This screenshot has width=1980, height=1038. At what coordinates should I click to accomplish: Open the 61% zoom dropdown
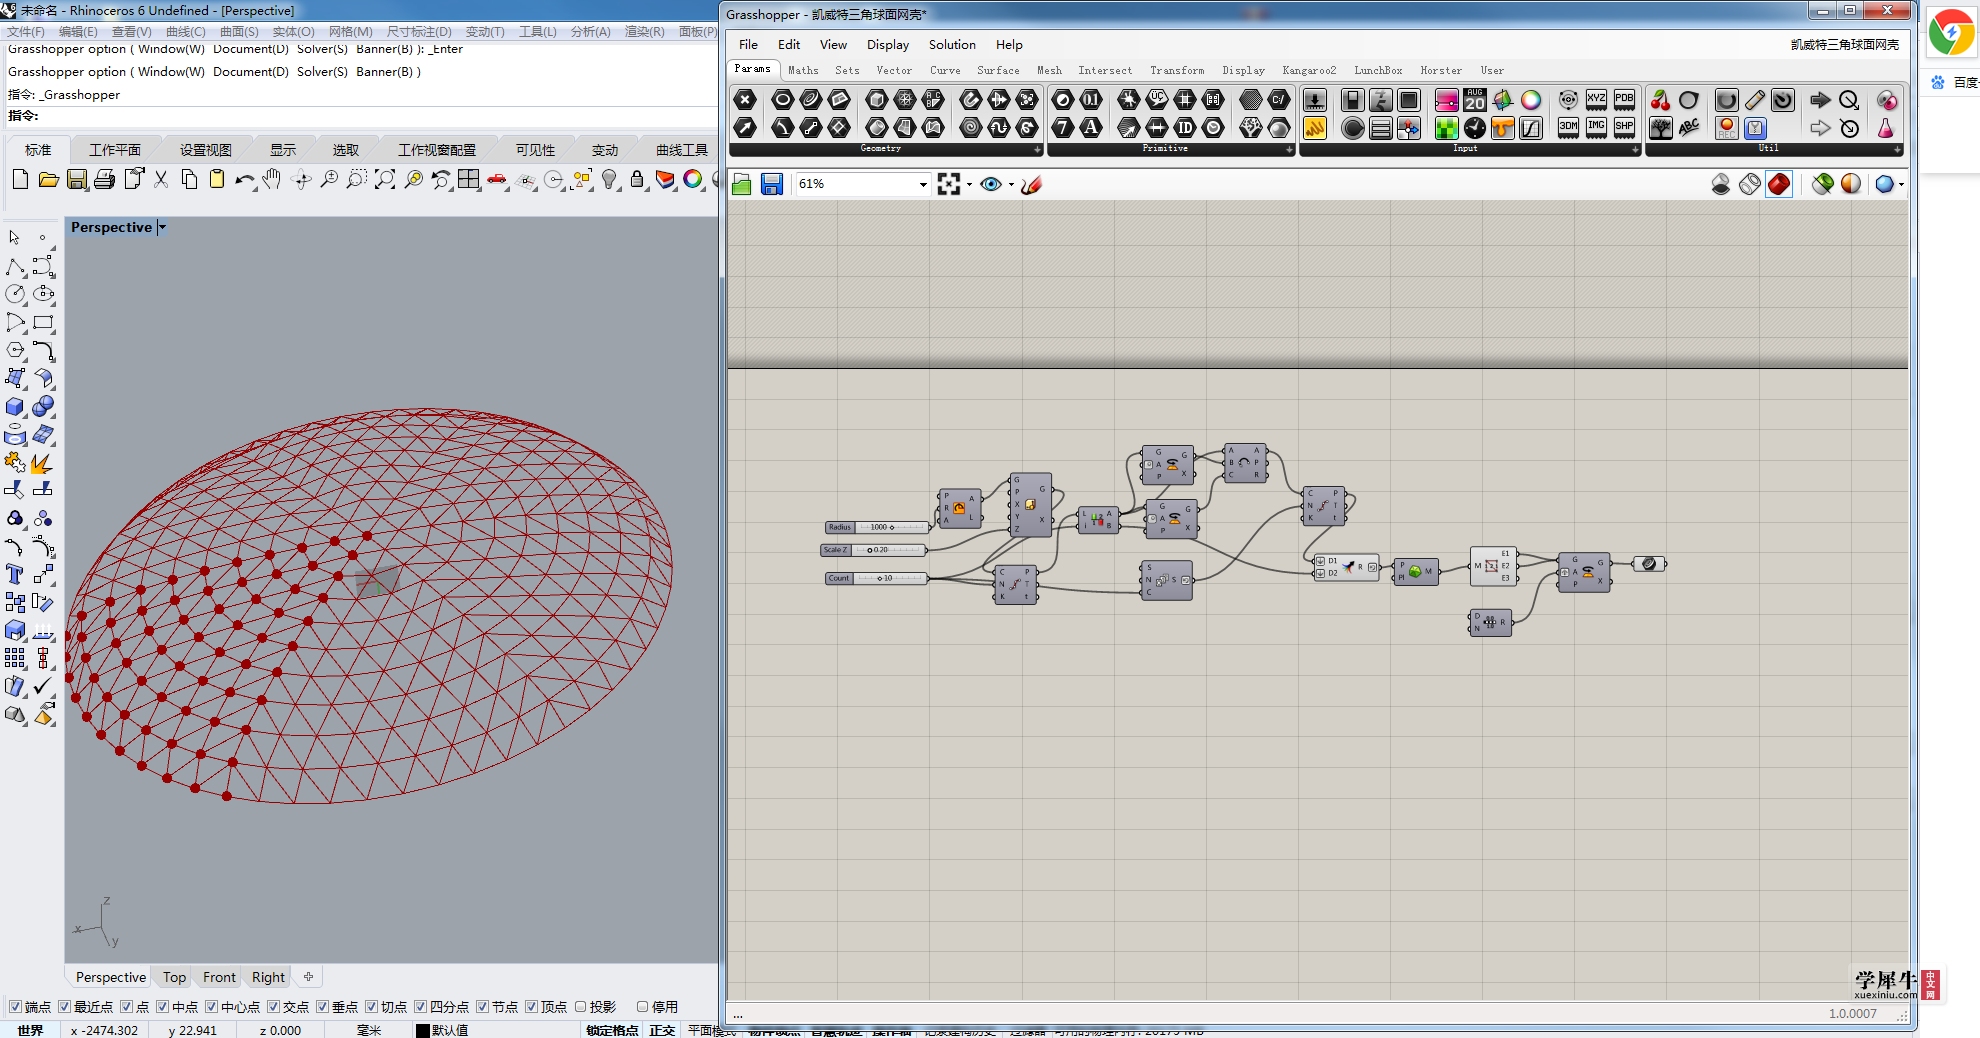pyautogui.click(x=923, y=184)
